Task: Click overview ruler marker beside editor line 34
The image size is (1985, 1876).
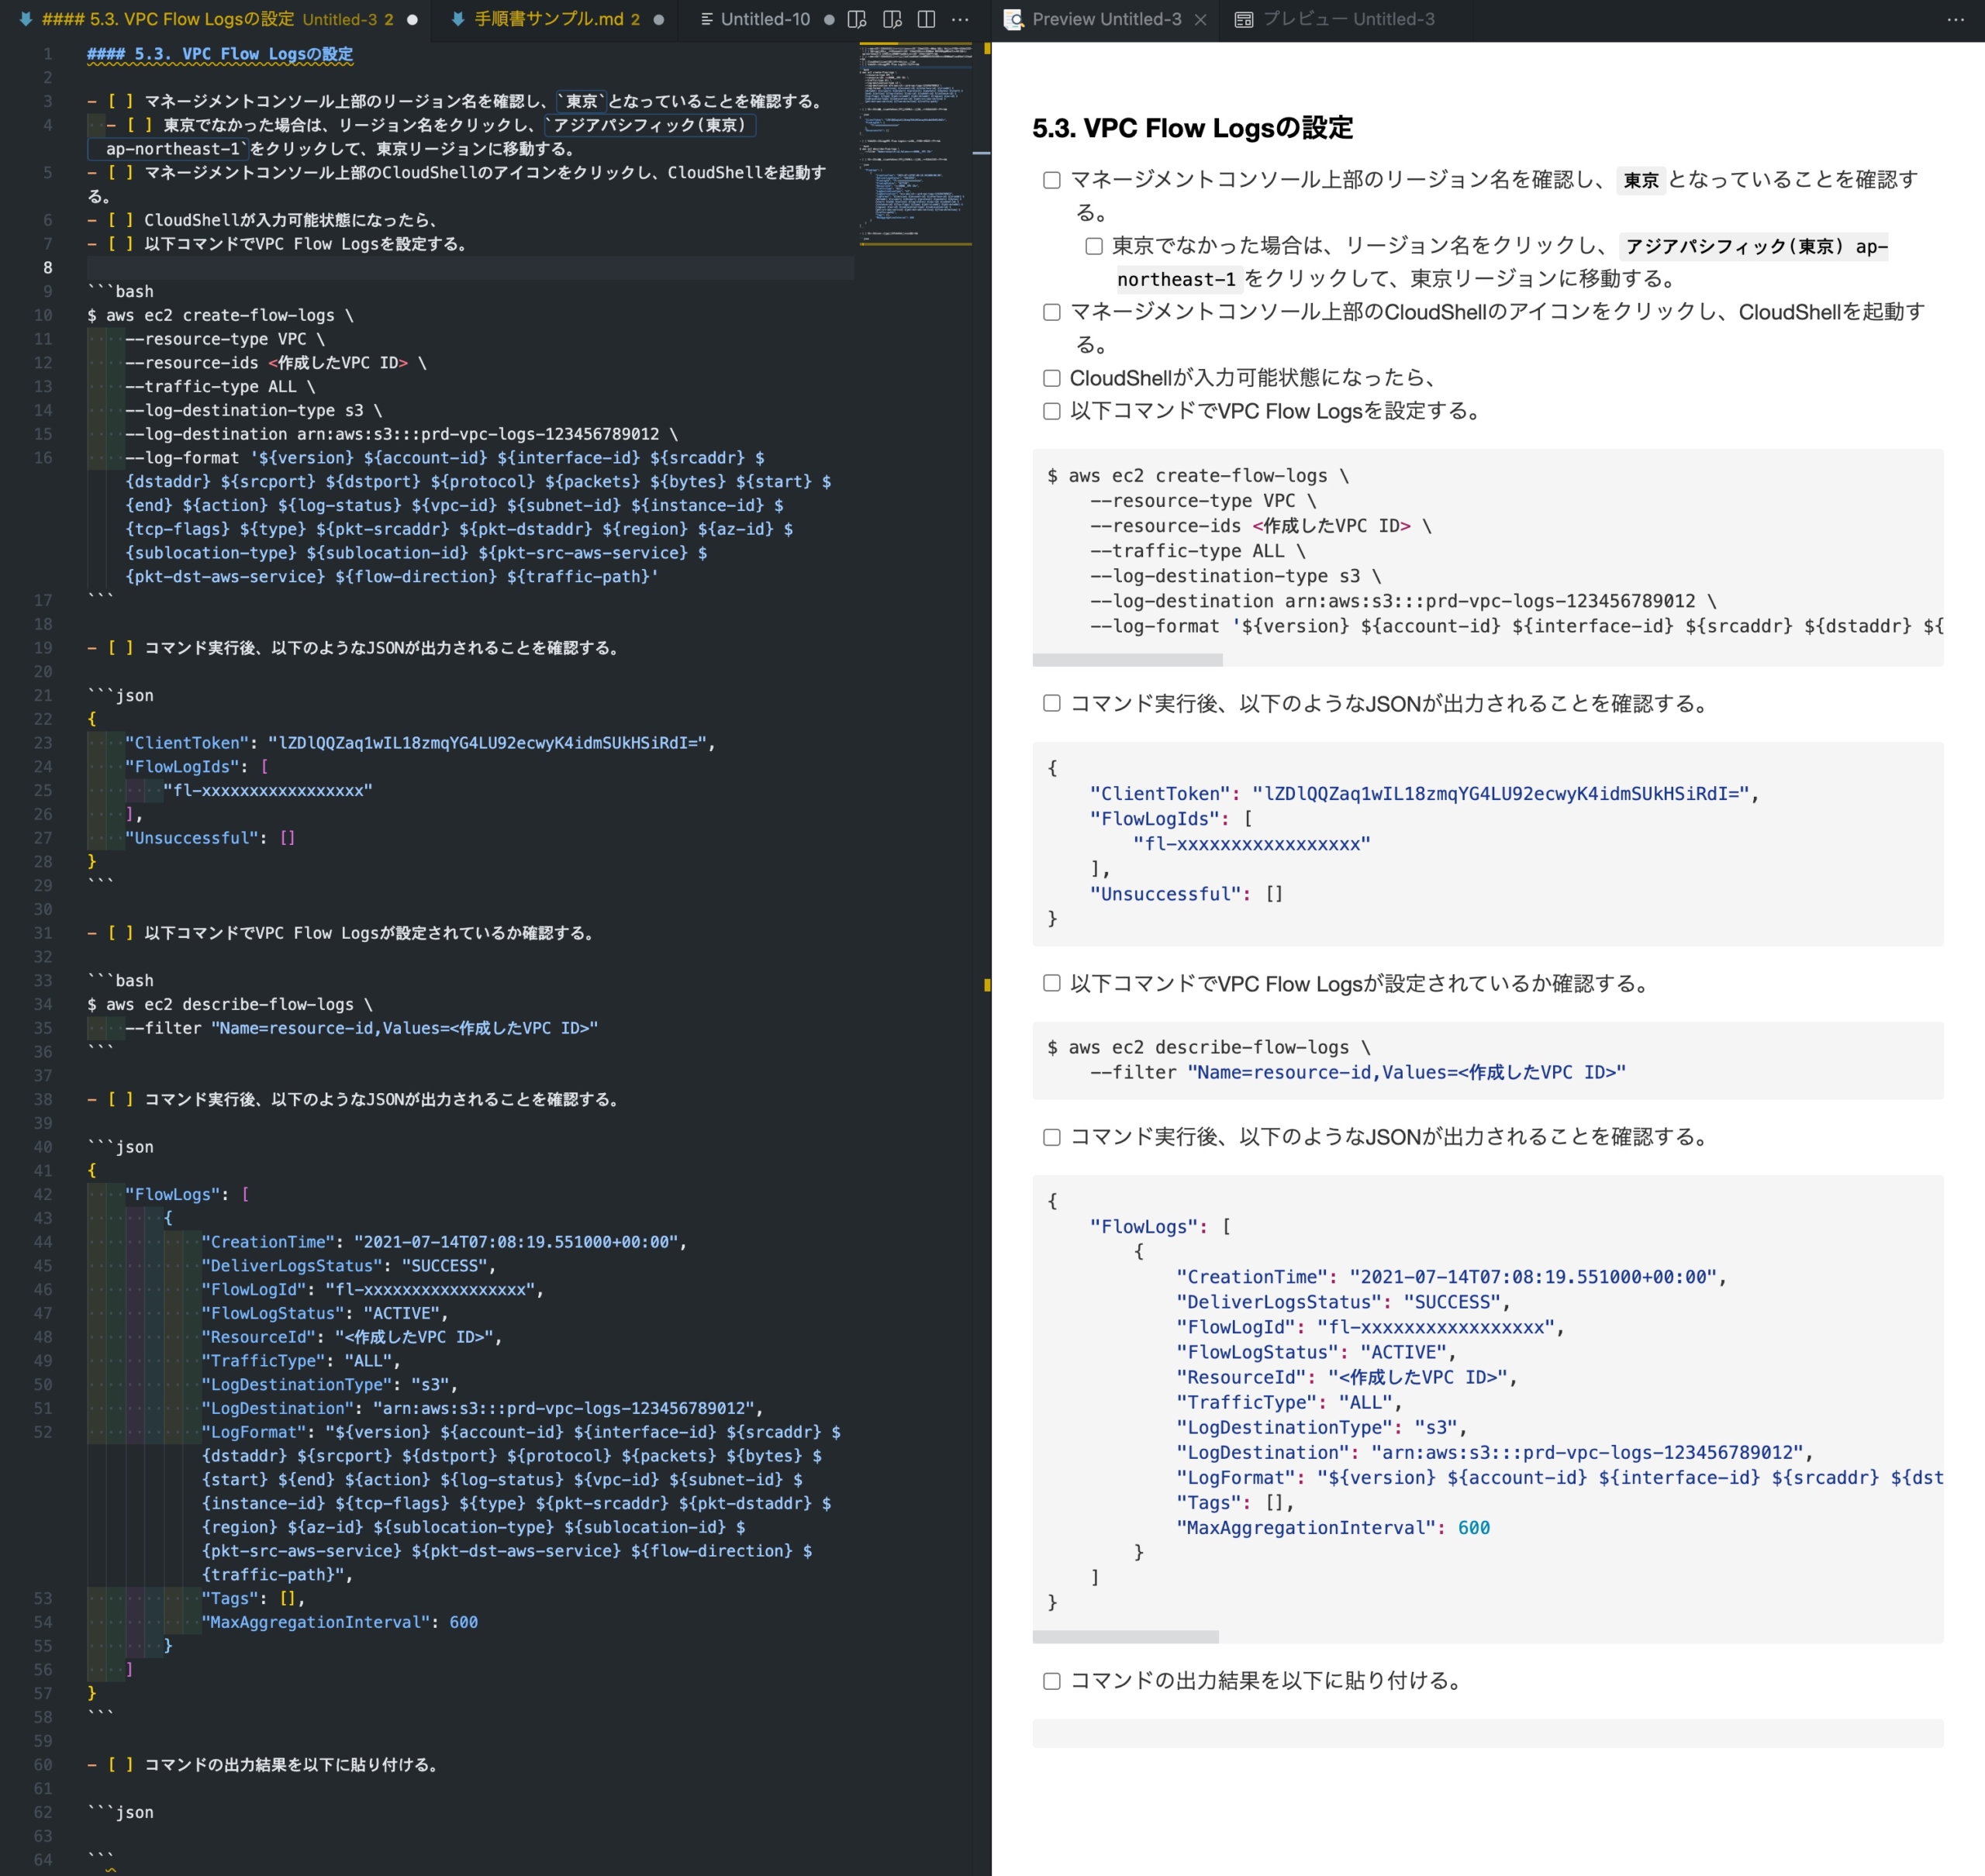Action: click(x=987, y=985)
